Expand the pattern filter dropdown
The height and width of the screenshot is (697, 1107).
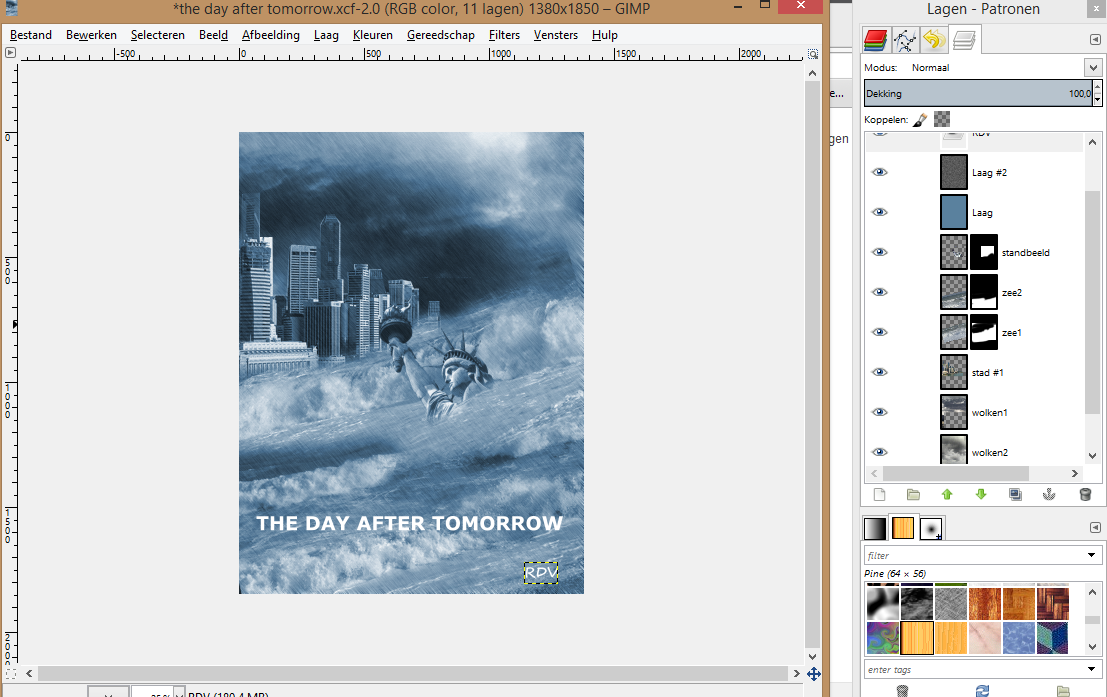click(x=1092, y=555)
